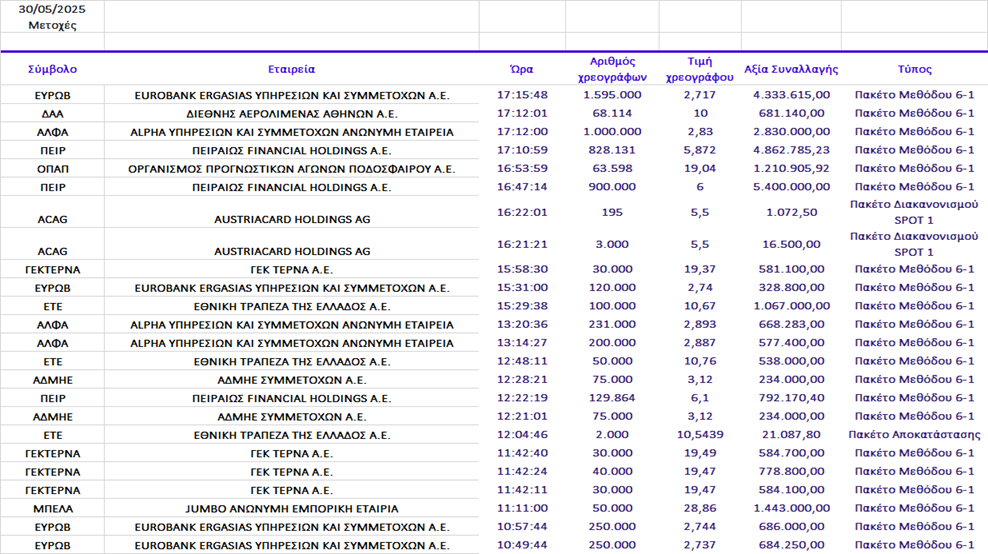Click the quantity 120.000

pyautogui.click(x=612, y=287)
